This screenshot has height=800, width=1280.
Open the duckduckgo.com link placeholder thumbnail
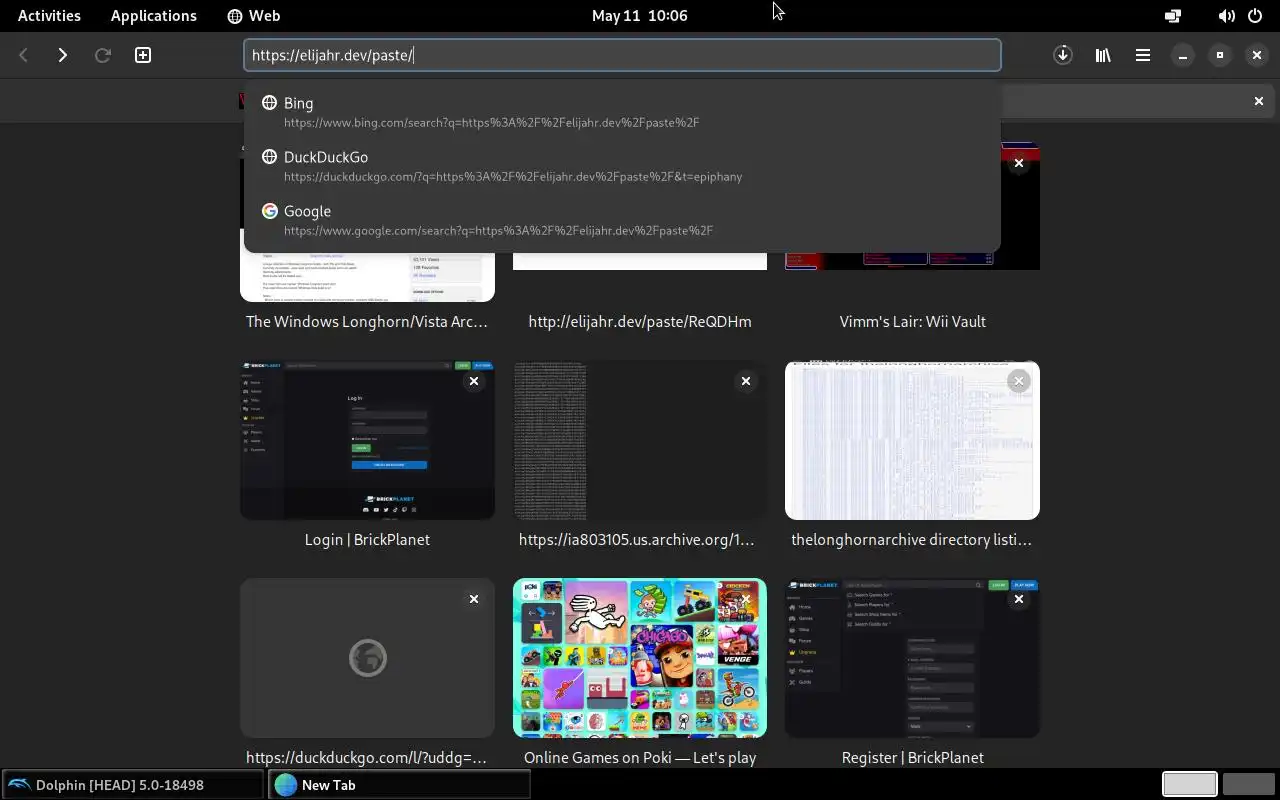tap(367, 658)
